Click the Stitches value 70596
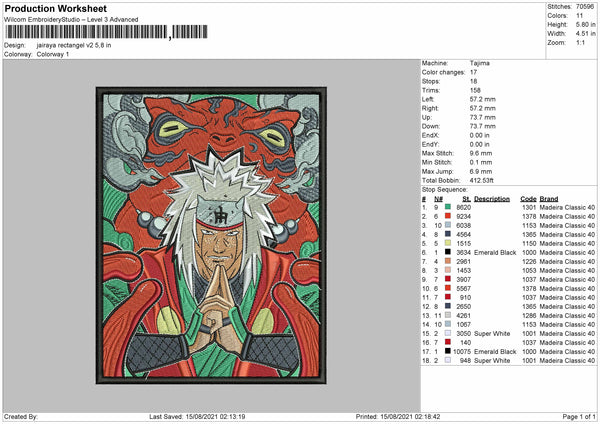The height and width of the screenshot is (424, 600). point(585,7)
